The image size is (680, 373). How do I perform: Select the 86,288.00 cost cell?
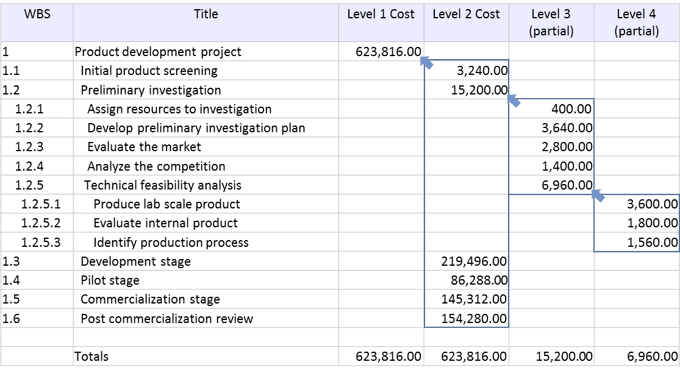click(x=466, y=281)
